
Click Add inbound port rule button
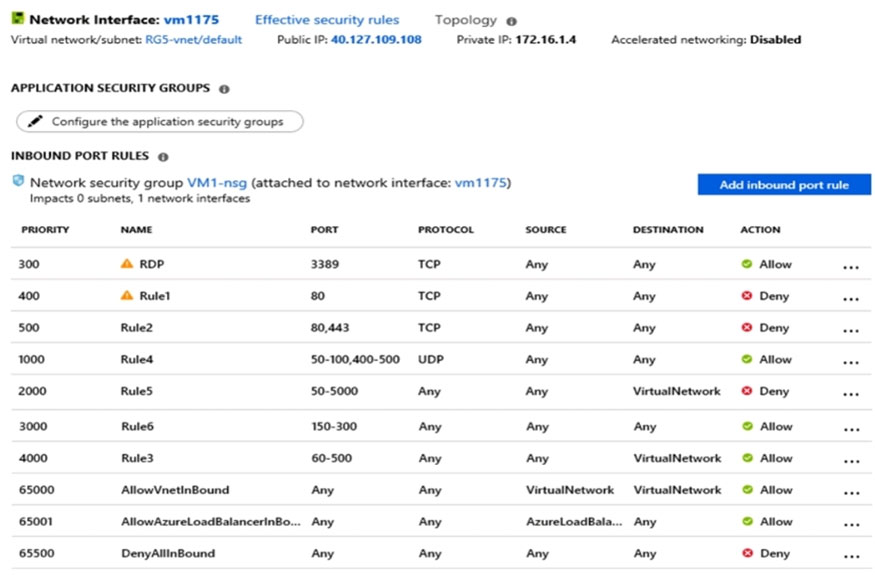click(x=784, y=185)
